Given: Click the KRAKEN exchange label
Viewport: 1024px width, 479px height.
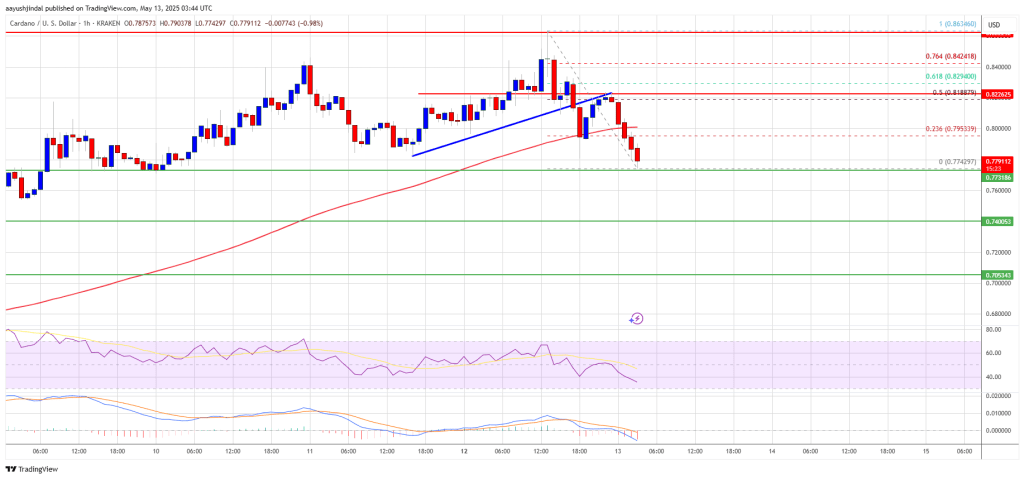Looking at the screenshot, I should (x=106, y=24).
